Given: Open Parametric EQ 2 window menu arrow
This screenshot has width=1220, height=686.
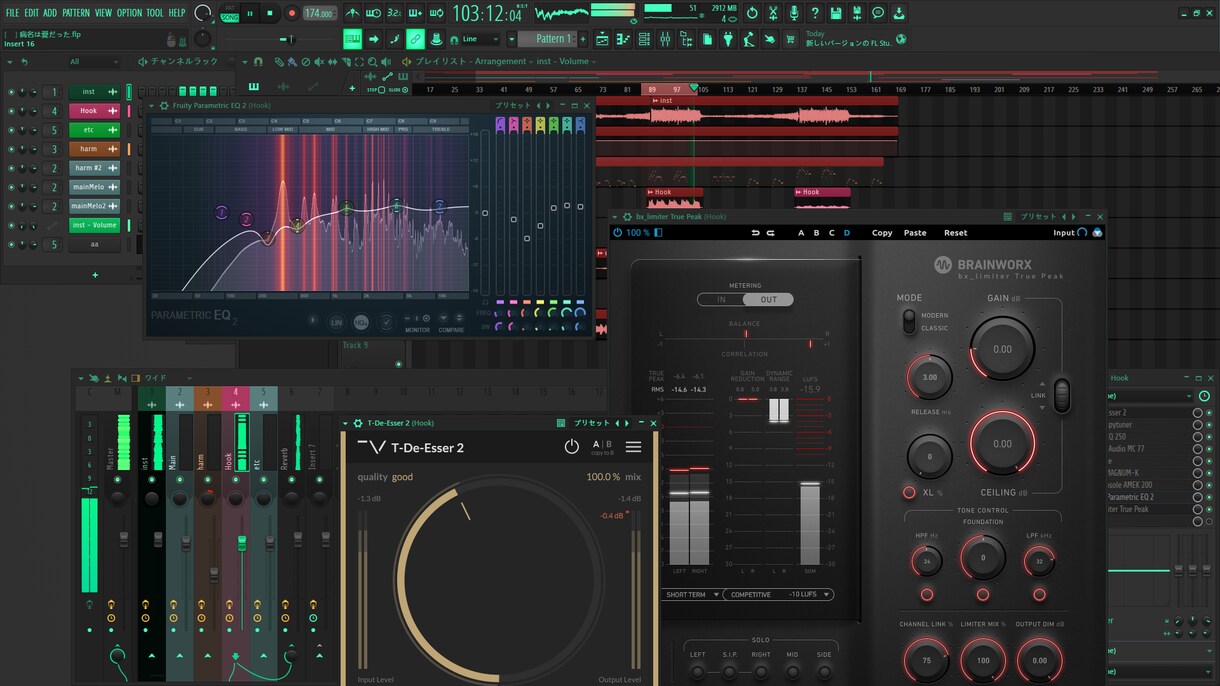Looking at the screenshot, I should (x=153, y=105).
